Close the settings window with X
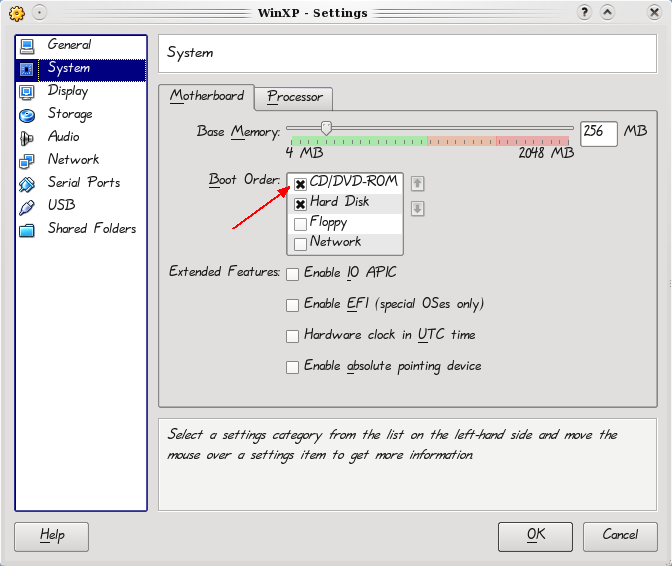This screenshot has width=672, height=566. tap(654, 13)
